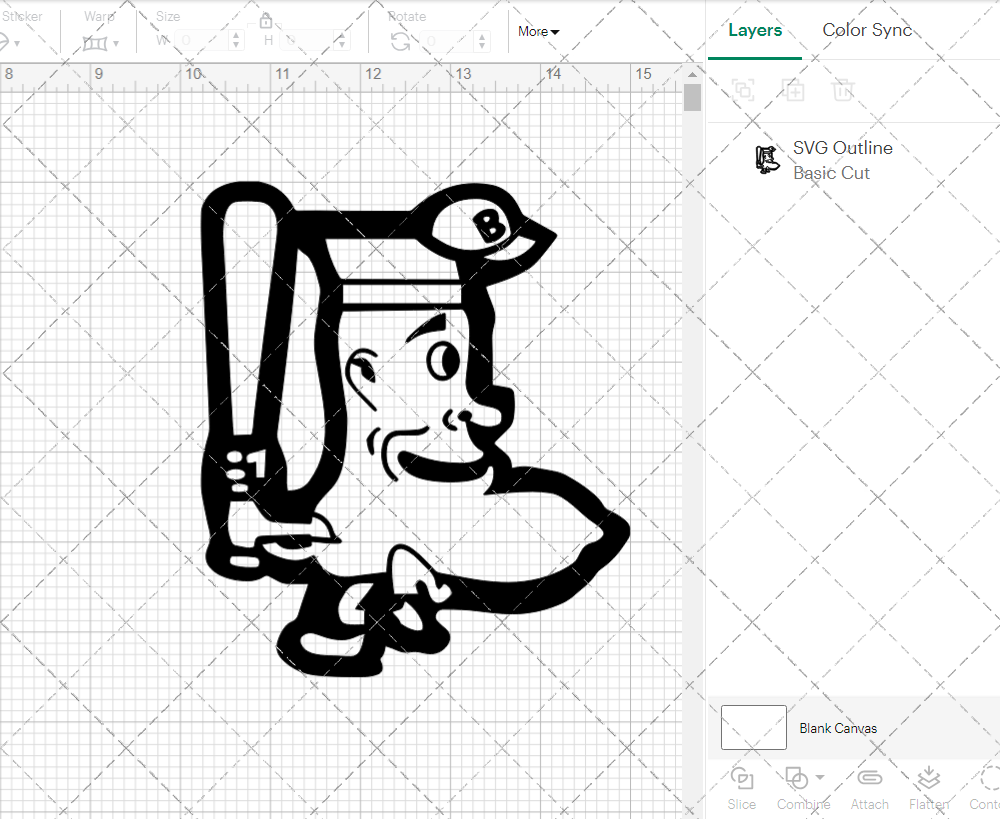Switch to the Color Sync tab
This screenshot has height=819, width=1000.
pyautogui.click(x=867, y=30)
